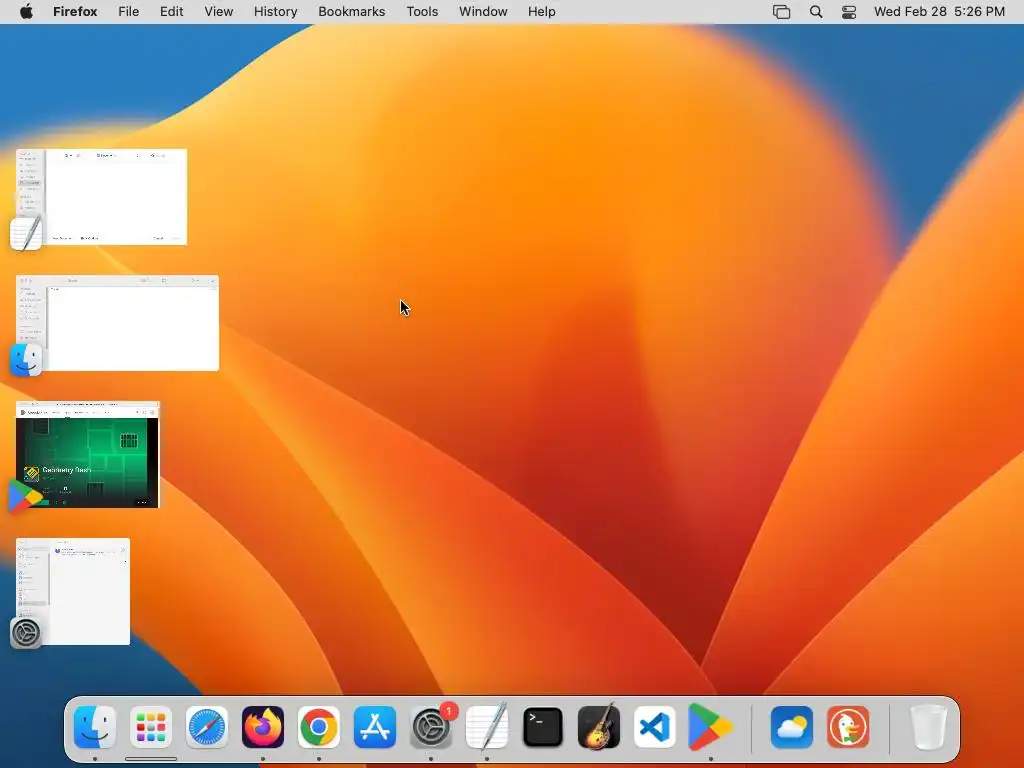Open the Bookmarks menu
Screen dimensions: 1024x768
click(352, 12)
